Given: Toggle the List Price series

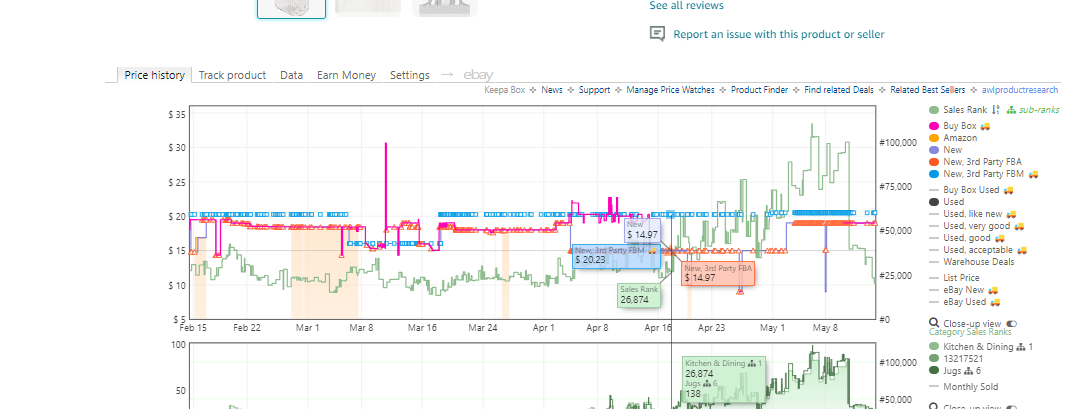Looking at the screenshot, I should pos(954,278).
